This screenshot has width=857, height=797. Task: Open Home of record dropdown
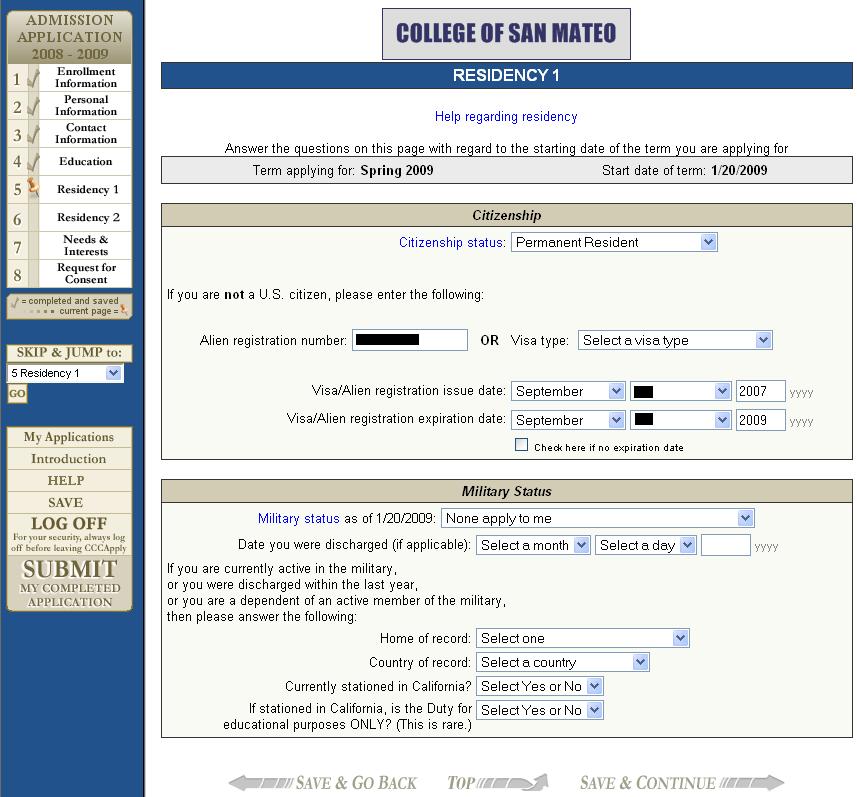pyautogui.click(x=583, y=638)
